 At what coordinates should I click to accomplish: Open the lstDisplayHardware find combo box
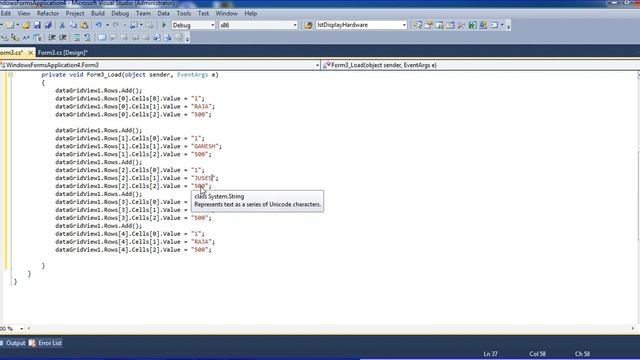click(361, 25)
